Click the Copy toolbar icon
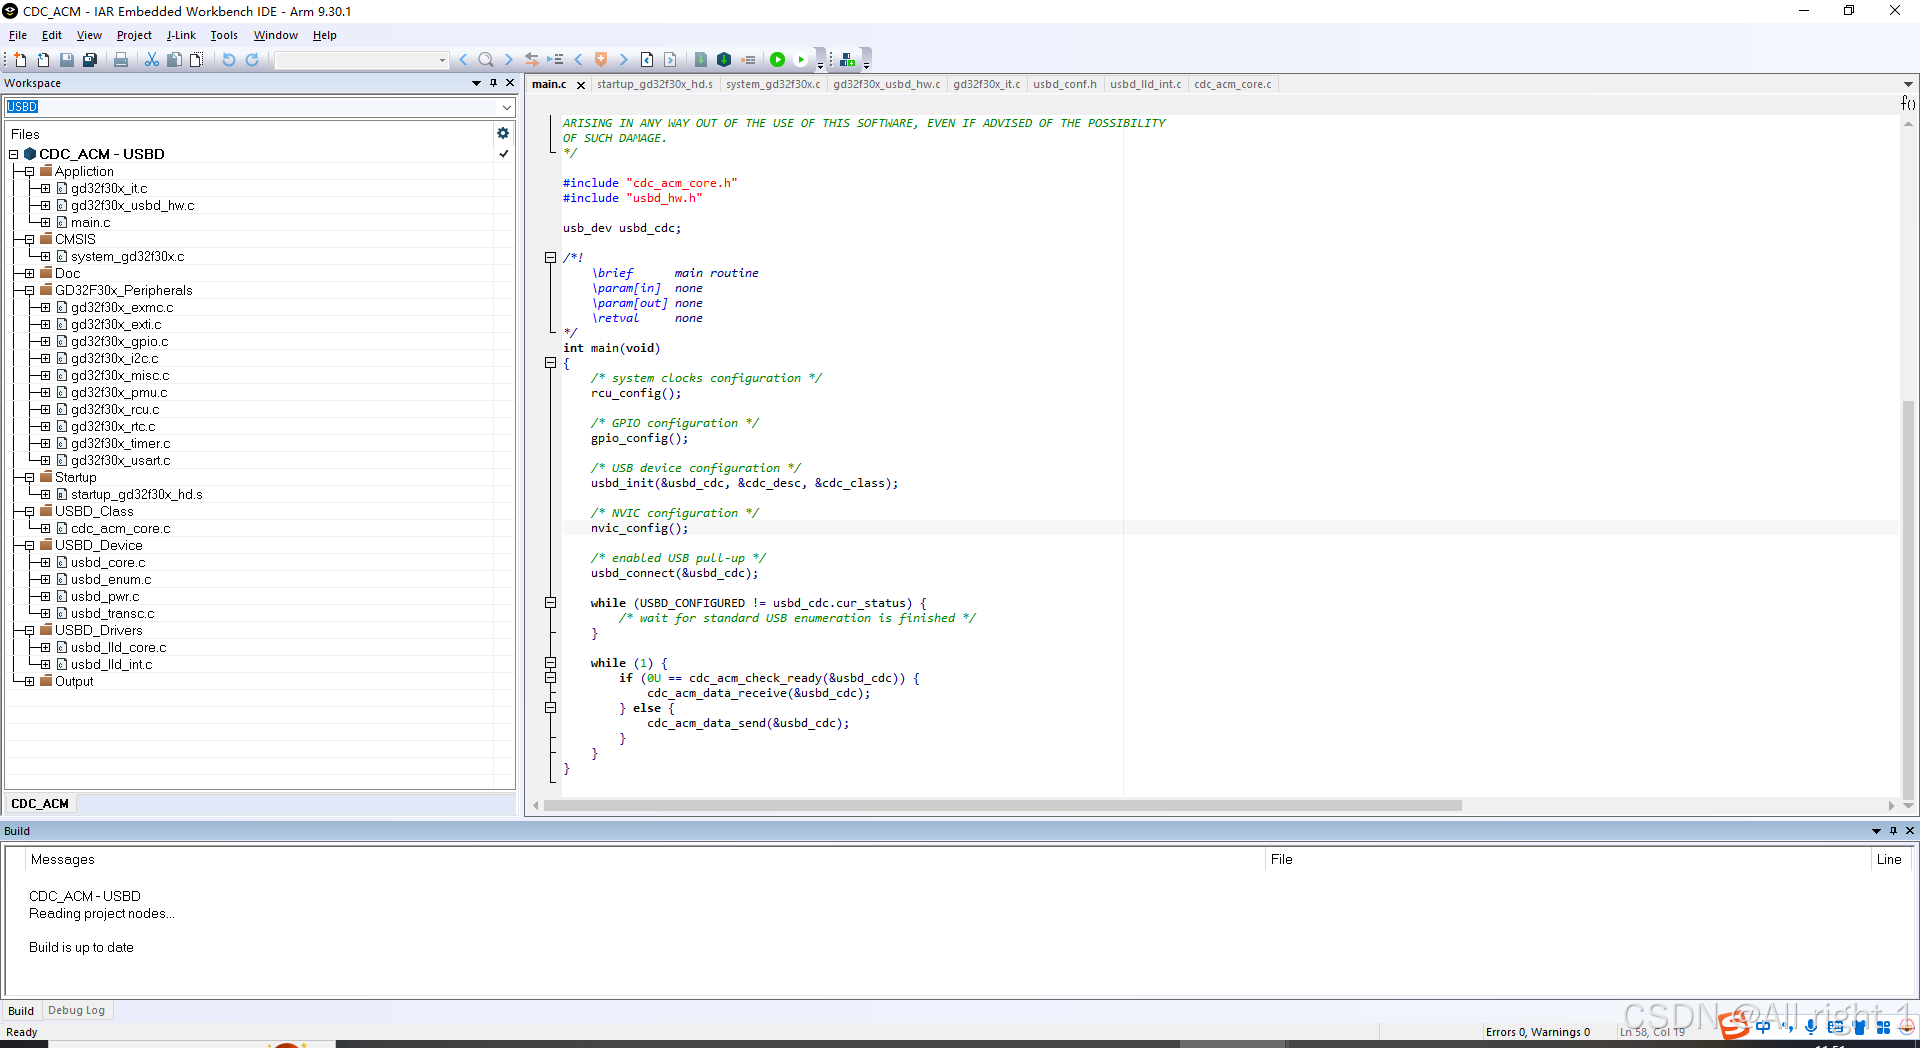This screenshot has width=1920, height=1048. coord(174,60)
